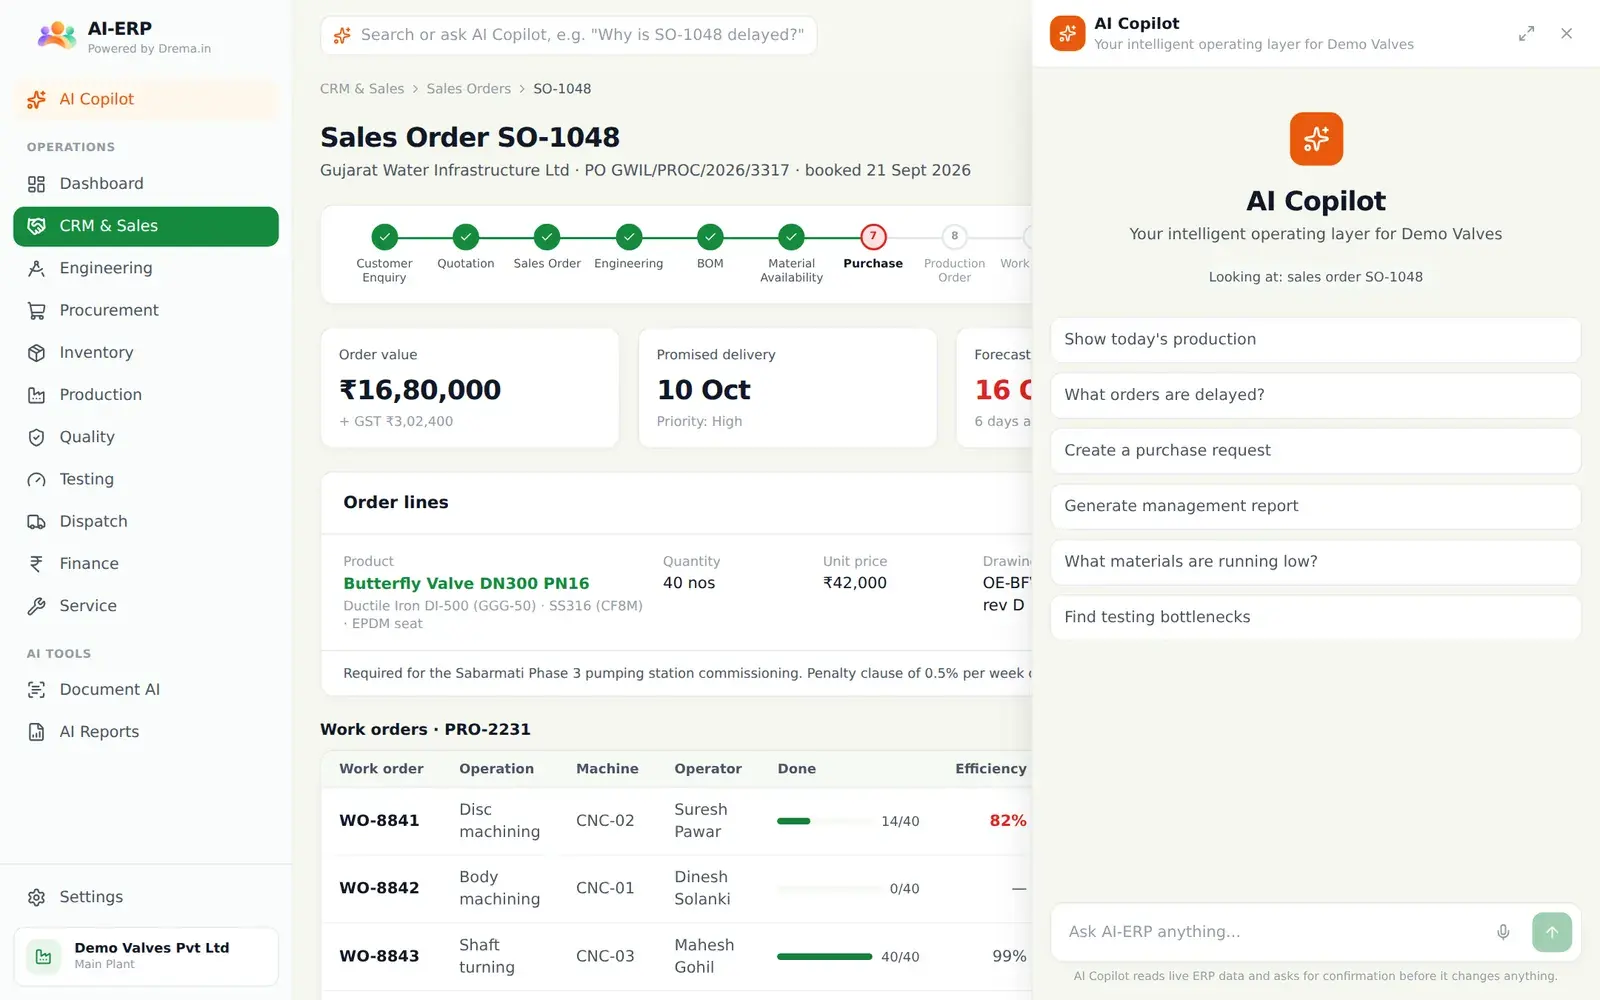The image size is (1600, 1000).
Task: Click the AI Copilot sparkle icon in sidebar
Action: point(37,99)
